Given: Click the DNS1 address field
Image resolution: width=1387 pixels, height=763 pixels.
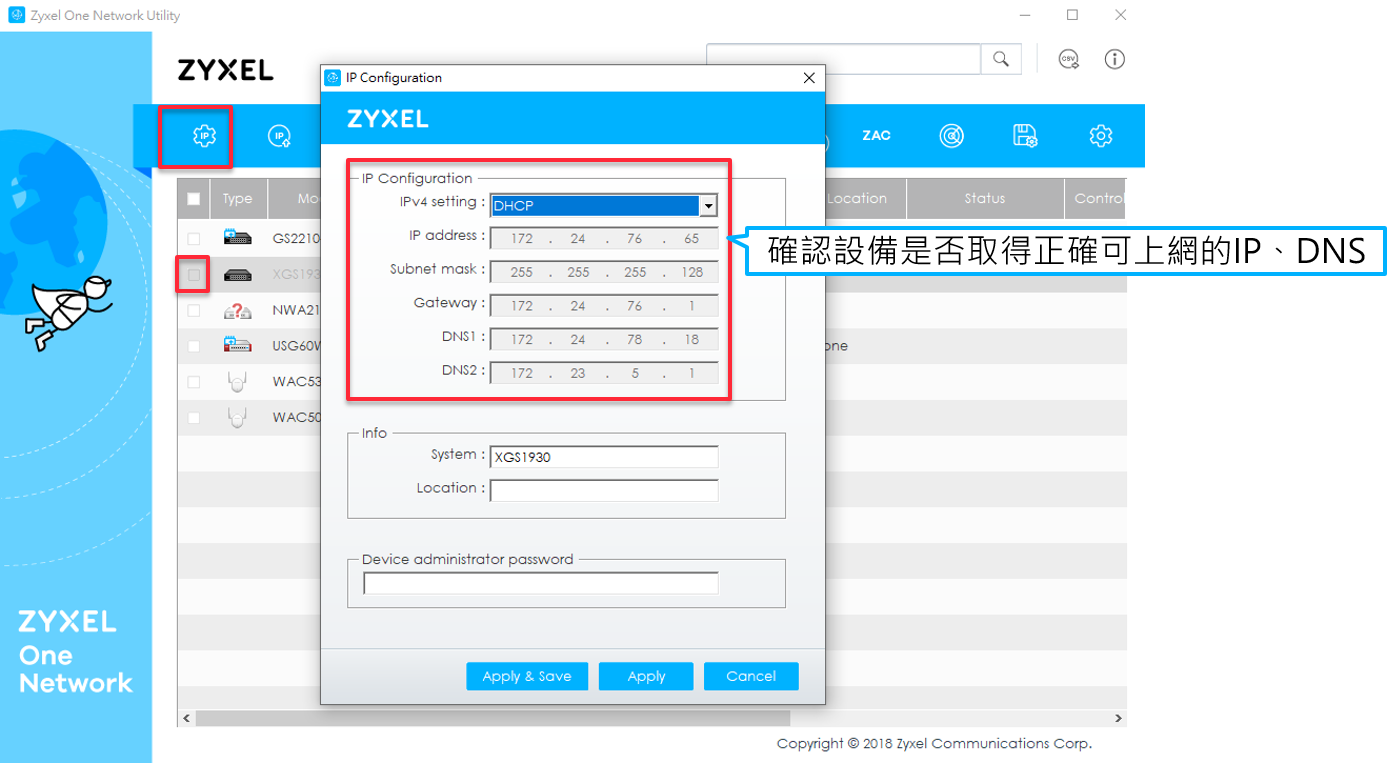Looking at the screenshot, I should (x=604, y=339).
